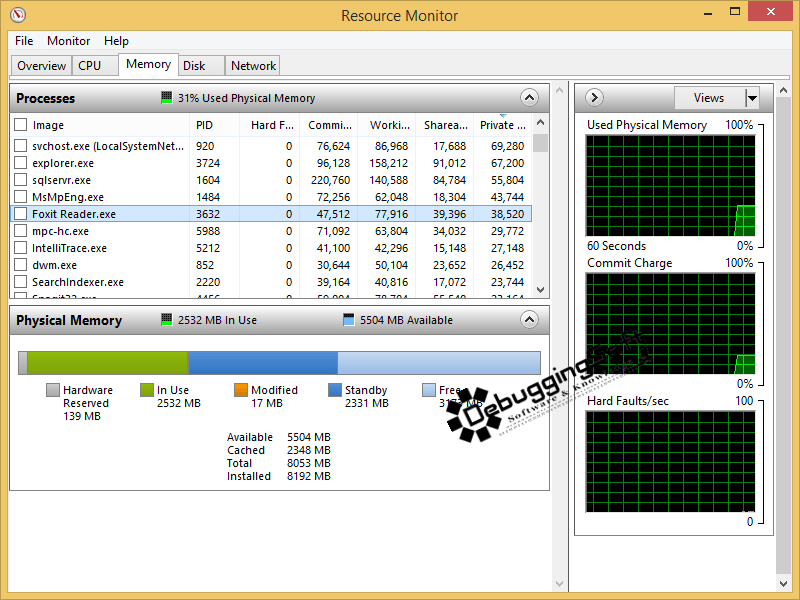The image size is (800, 600).
Task: Sort by PID column header
Action: (x=214, y=125)
